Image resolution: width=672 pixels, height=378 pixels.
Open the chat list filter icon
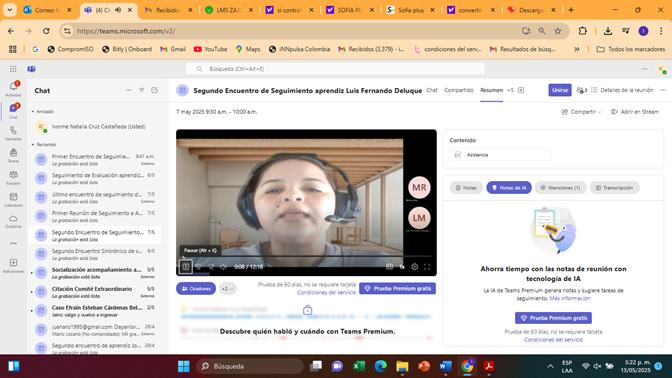tap(141, 90)
